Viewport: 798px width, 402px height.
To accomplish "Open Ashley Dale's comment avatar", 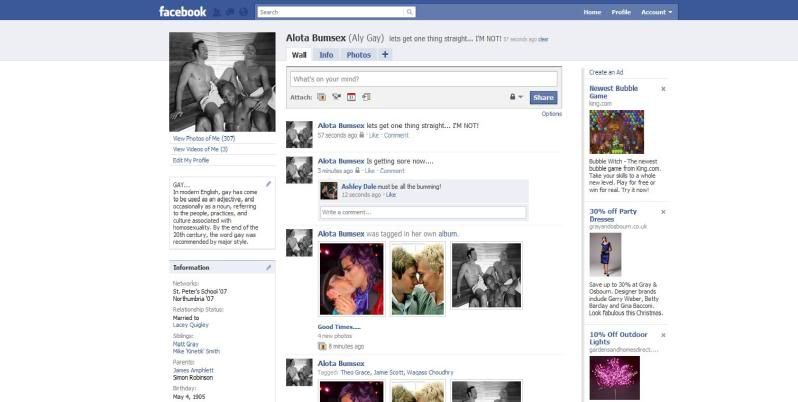I will (x=329, y=191).
